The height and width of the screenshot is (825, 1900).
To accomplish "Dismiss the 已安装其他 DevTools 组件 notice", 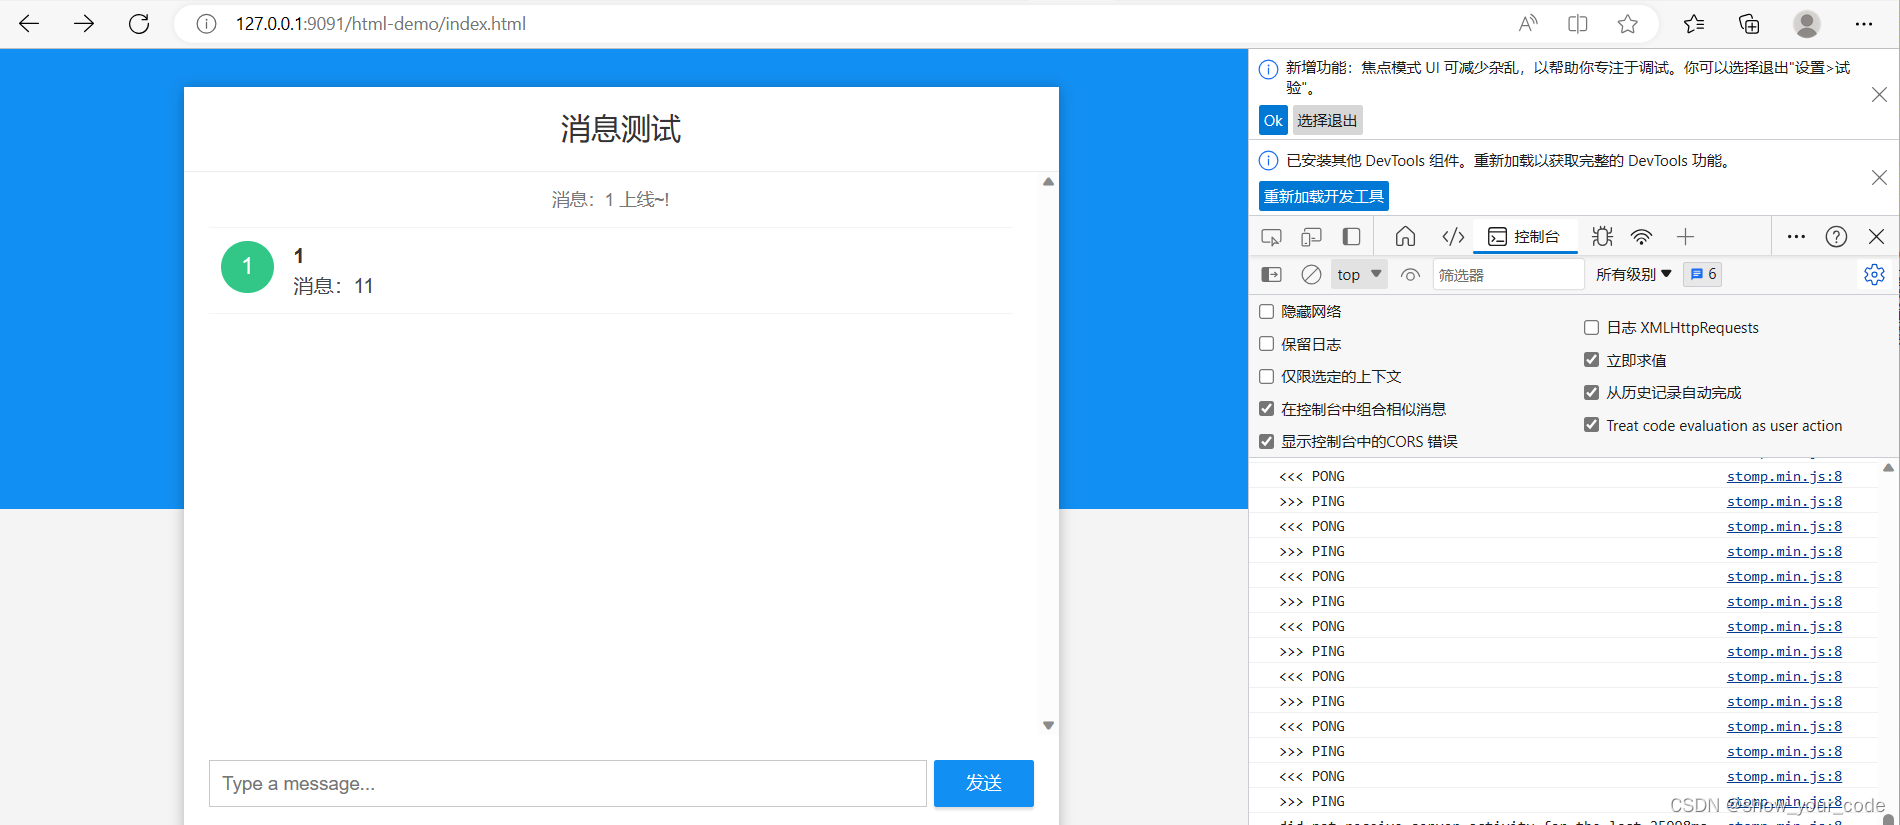I will pyautogui.click(x=1879, y=177).
